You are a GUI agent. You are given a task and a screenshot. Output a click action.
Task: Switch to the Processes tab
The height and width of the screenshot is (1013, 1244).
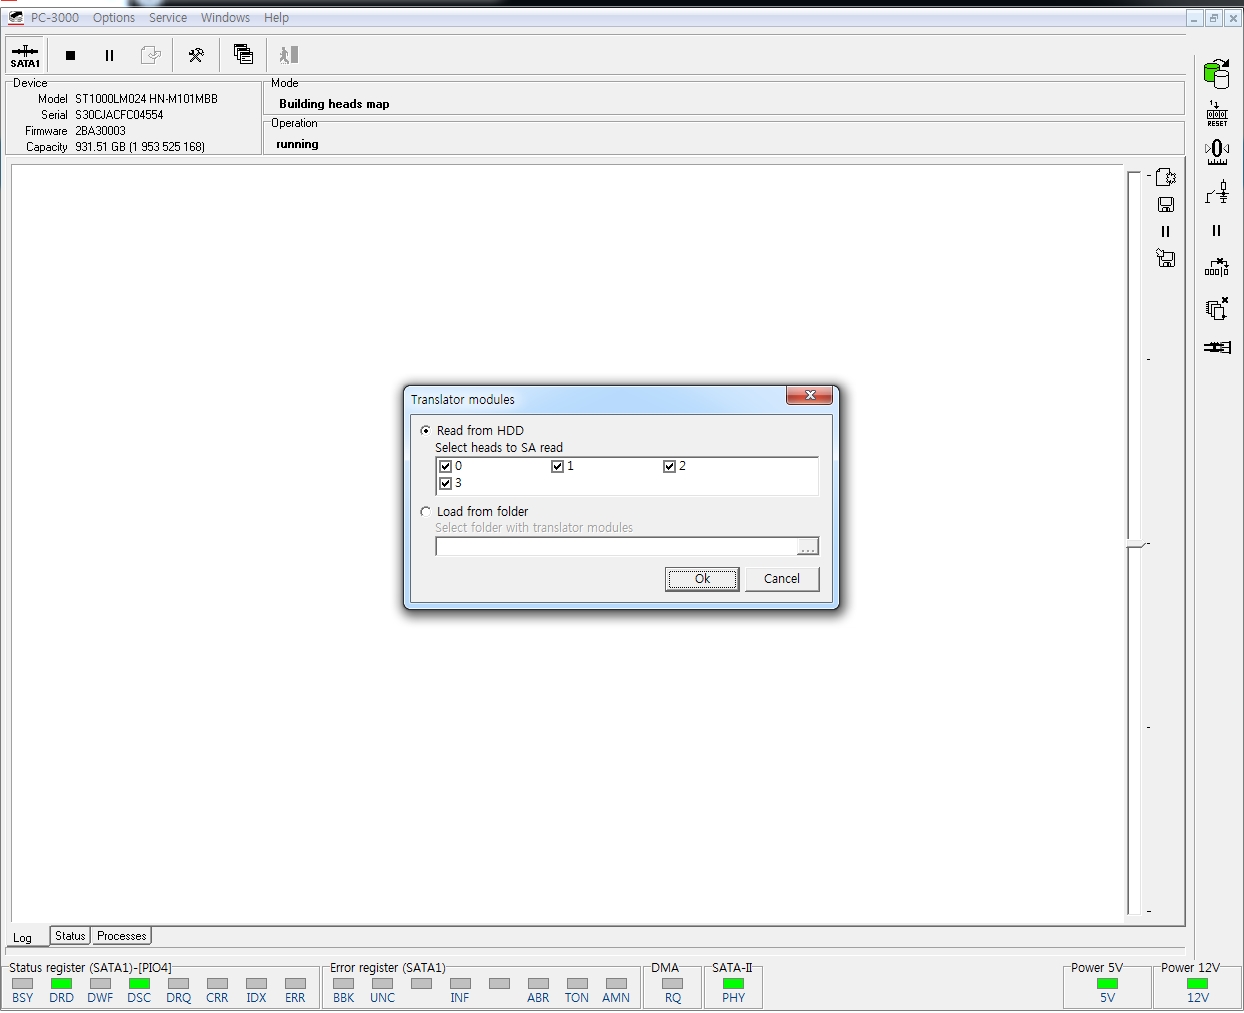click(x=122, y=936)
